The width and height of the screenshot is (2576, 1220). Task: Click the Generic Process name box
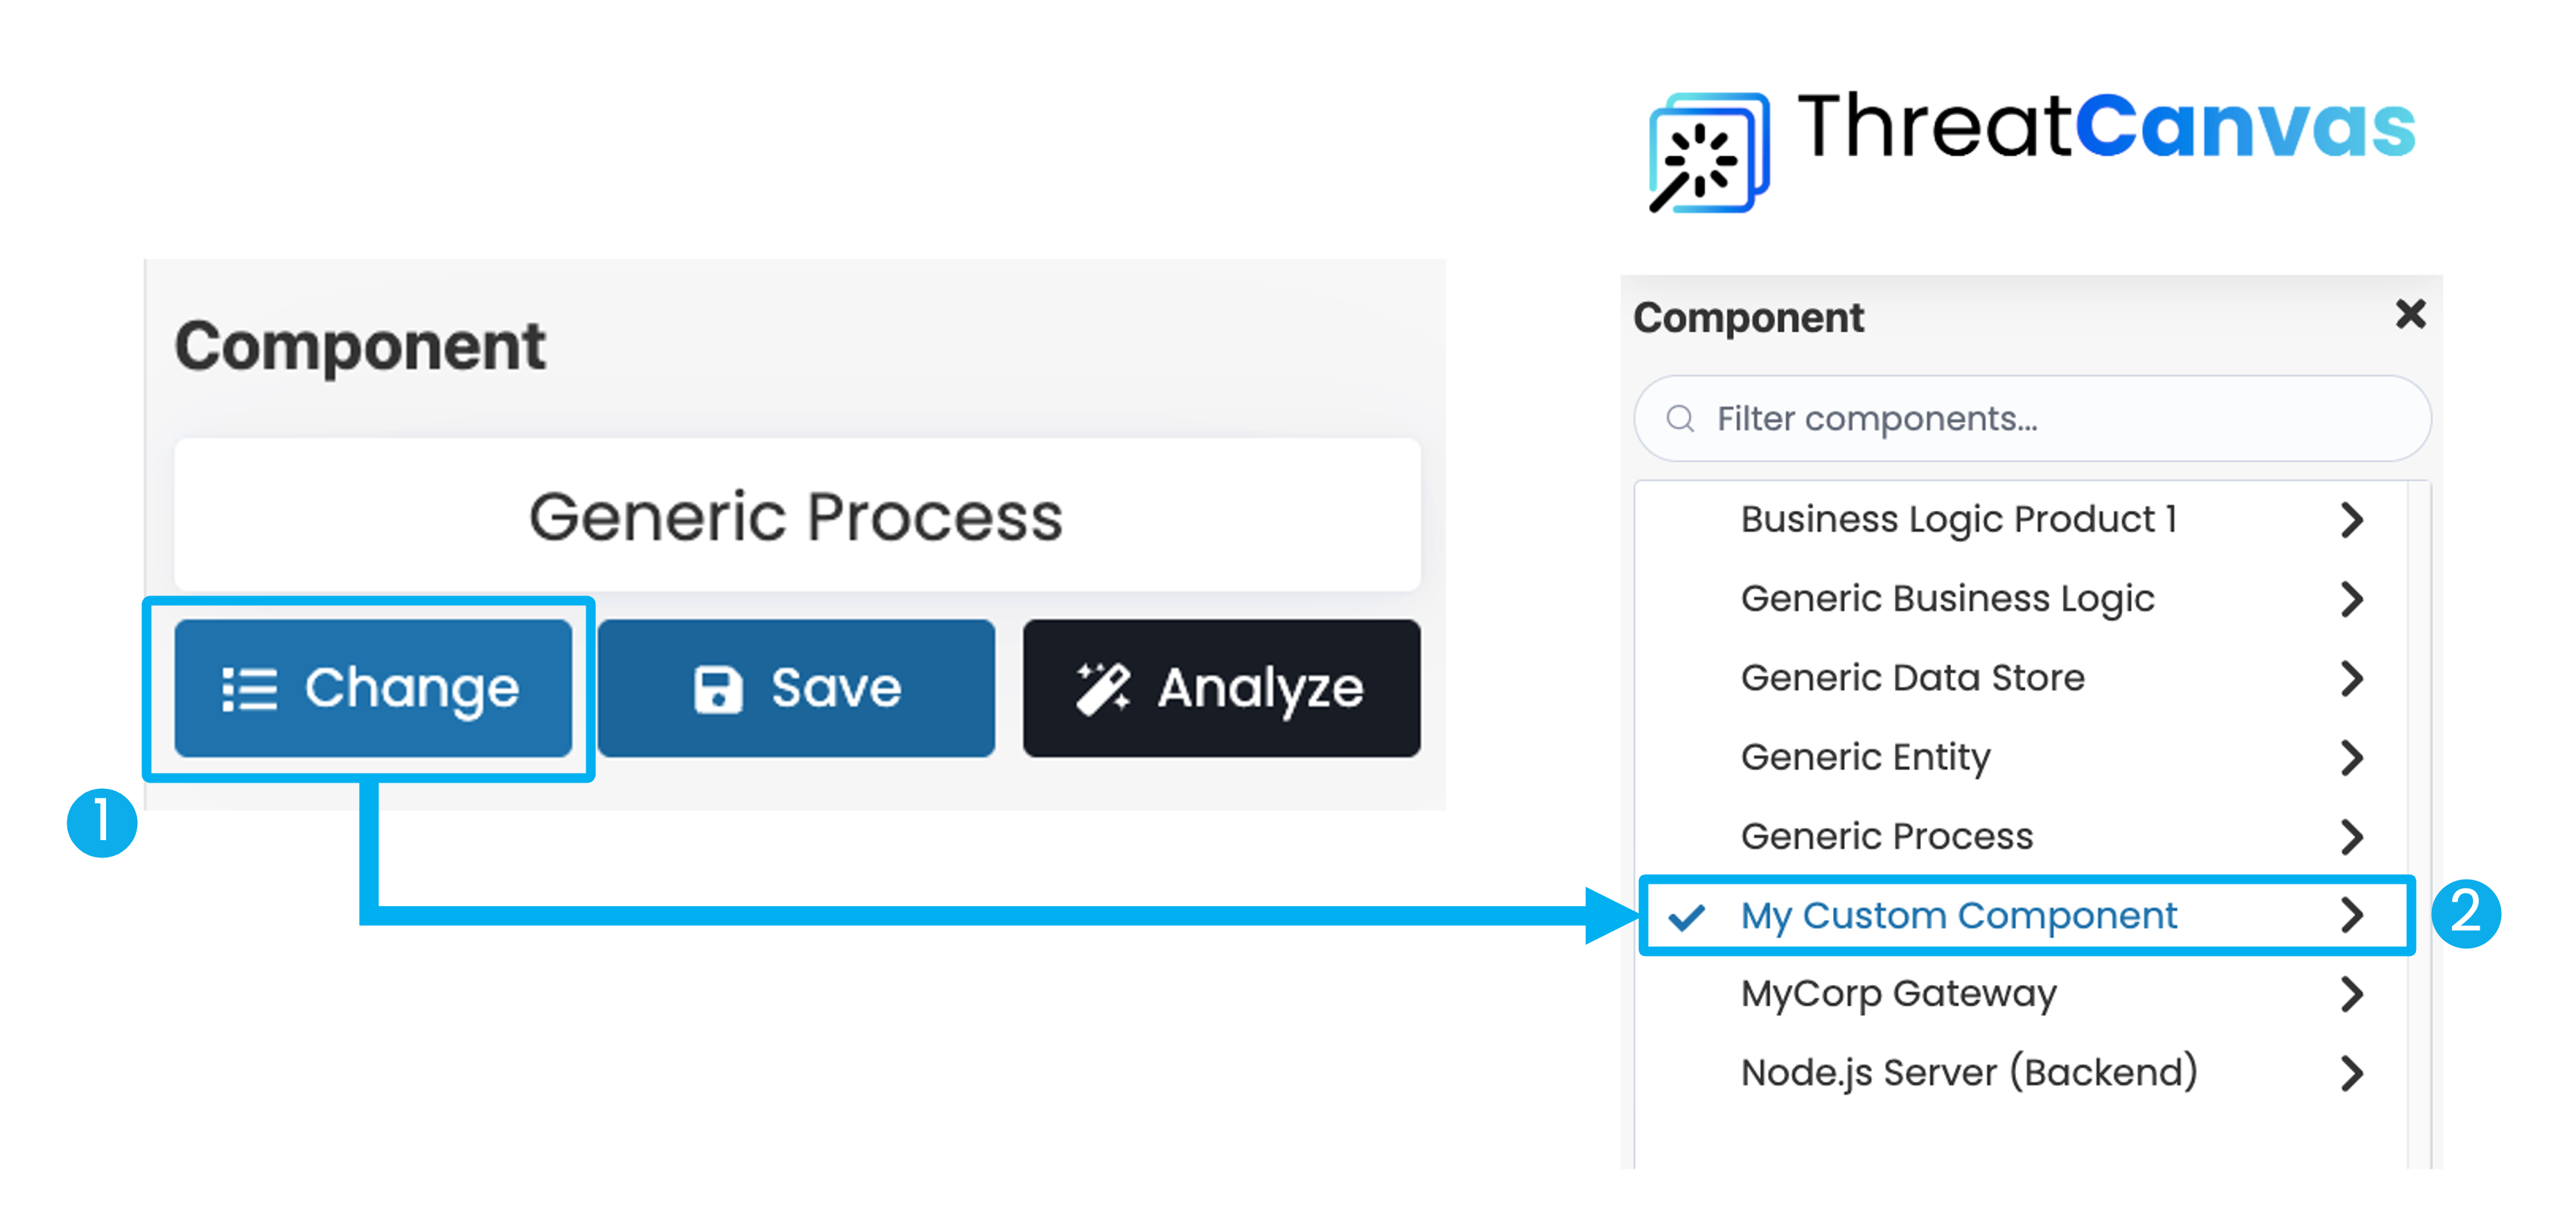tap(796, 516)
